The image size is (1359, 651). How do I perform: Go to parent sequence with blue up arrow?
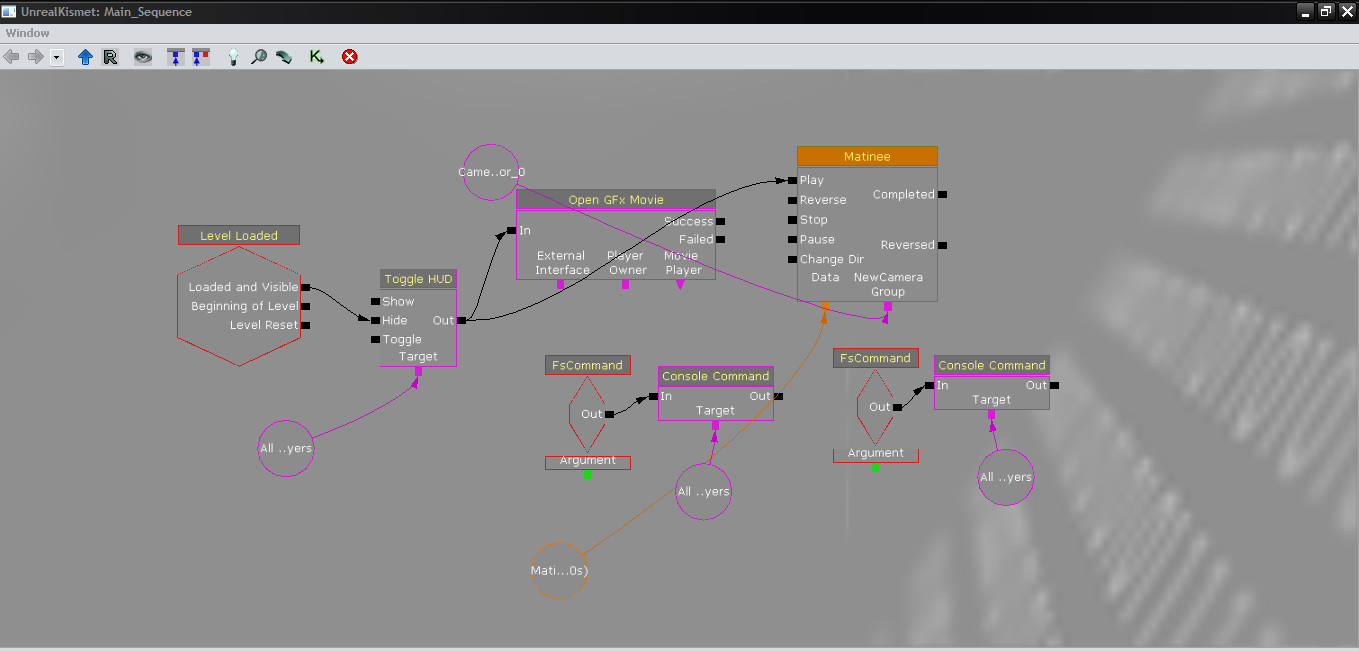tap(85, 57)
